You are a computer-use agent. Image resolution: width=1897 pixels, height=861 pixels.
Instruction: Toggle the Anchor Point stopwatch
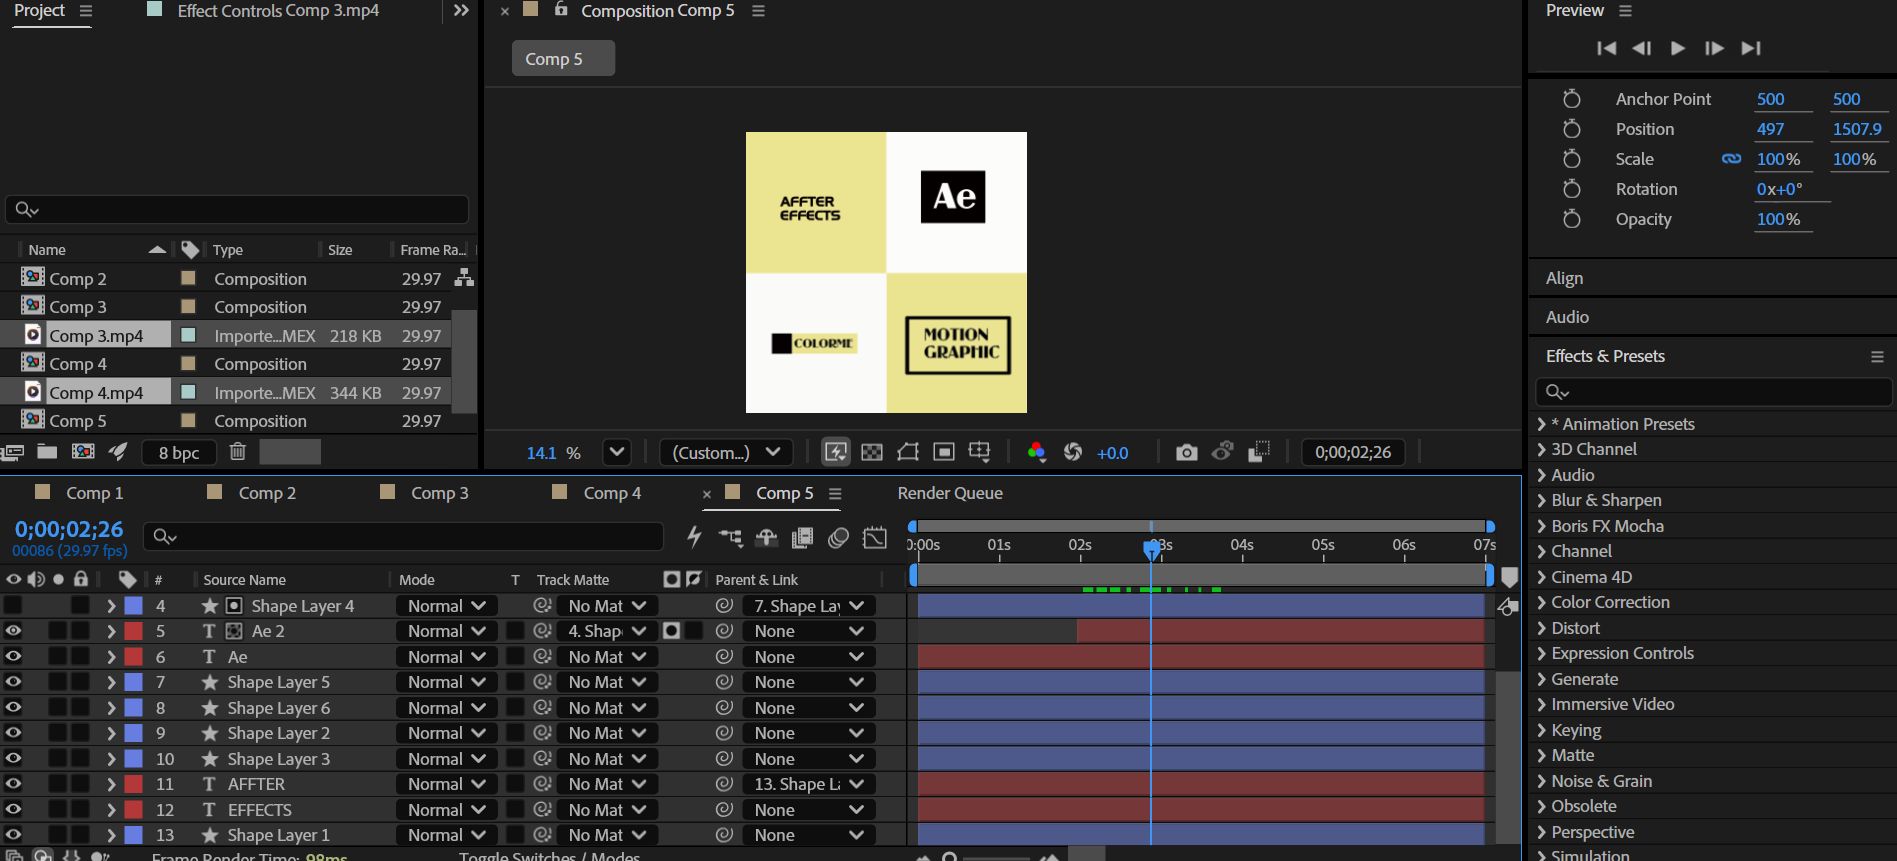click(x=1572, y=99)
